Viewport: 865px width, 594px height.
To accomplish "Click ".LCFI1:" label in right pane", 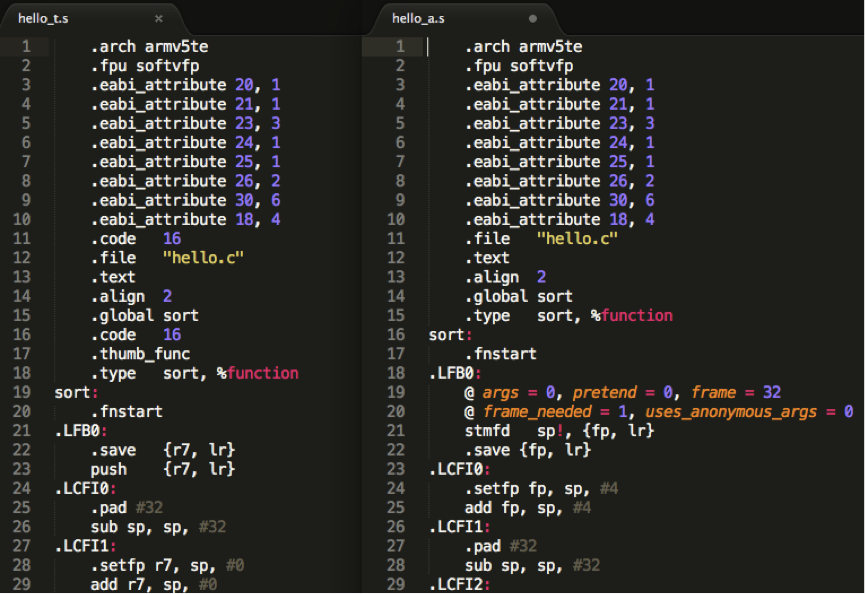I will (460, 527).
